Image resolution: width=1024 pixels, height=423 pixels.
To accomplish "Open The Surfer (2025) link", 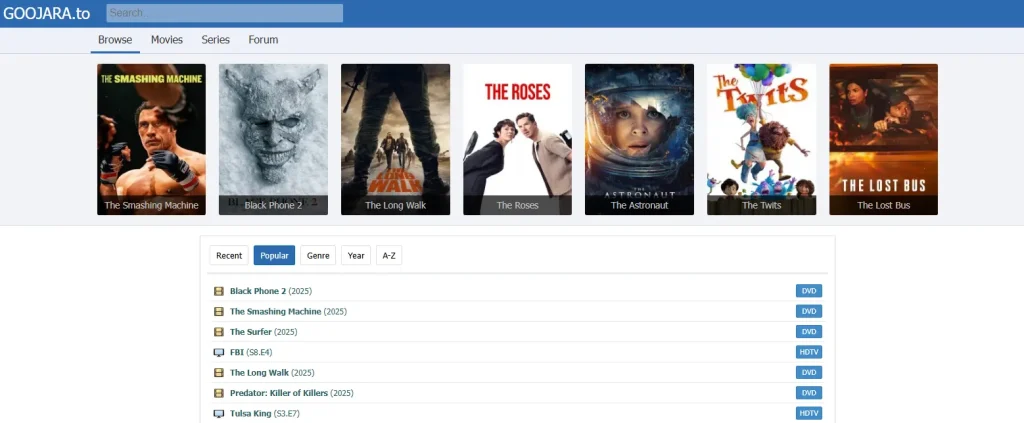I will pyautogui.click(x=263, y=332).
